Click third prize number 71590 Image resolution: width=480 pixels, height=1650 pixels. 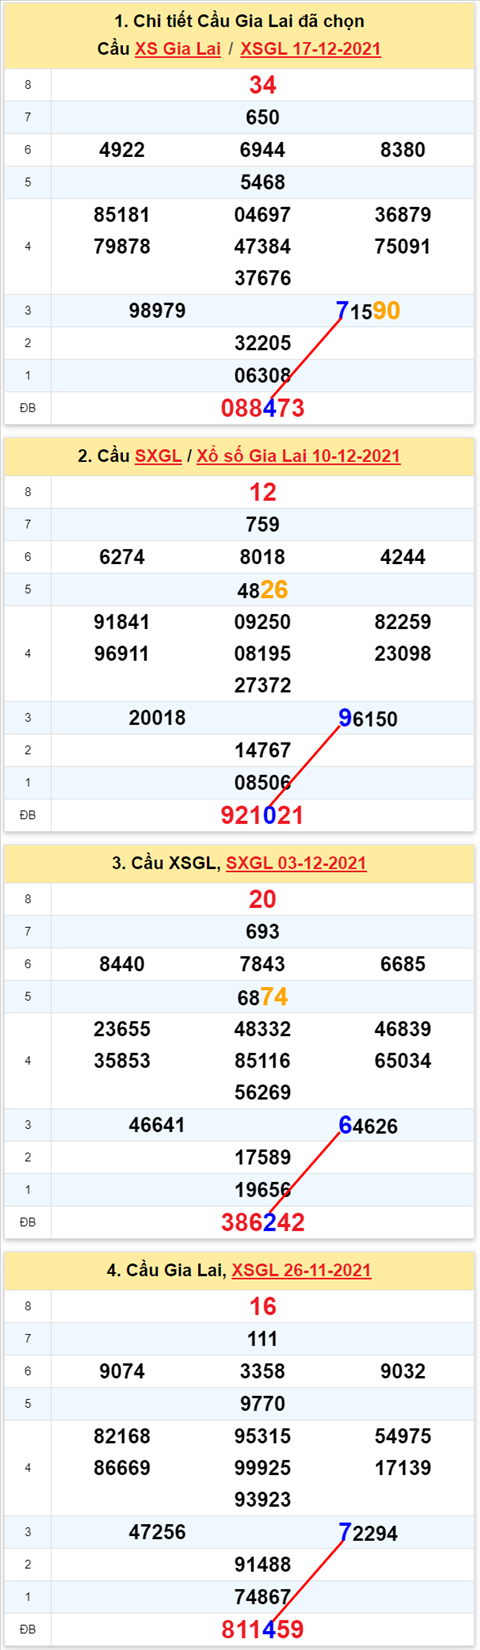tap(368, 311)
